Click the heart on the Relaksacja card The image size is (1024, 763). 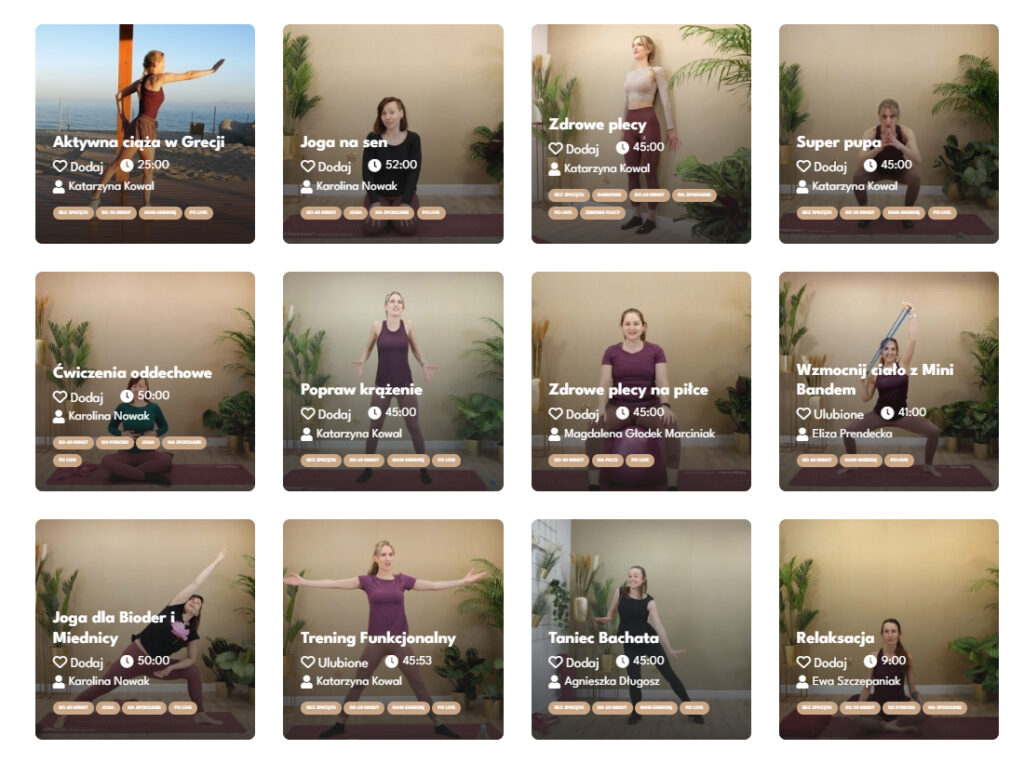(x=803, y=662)
